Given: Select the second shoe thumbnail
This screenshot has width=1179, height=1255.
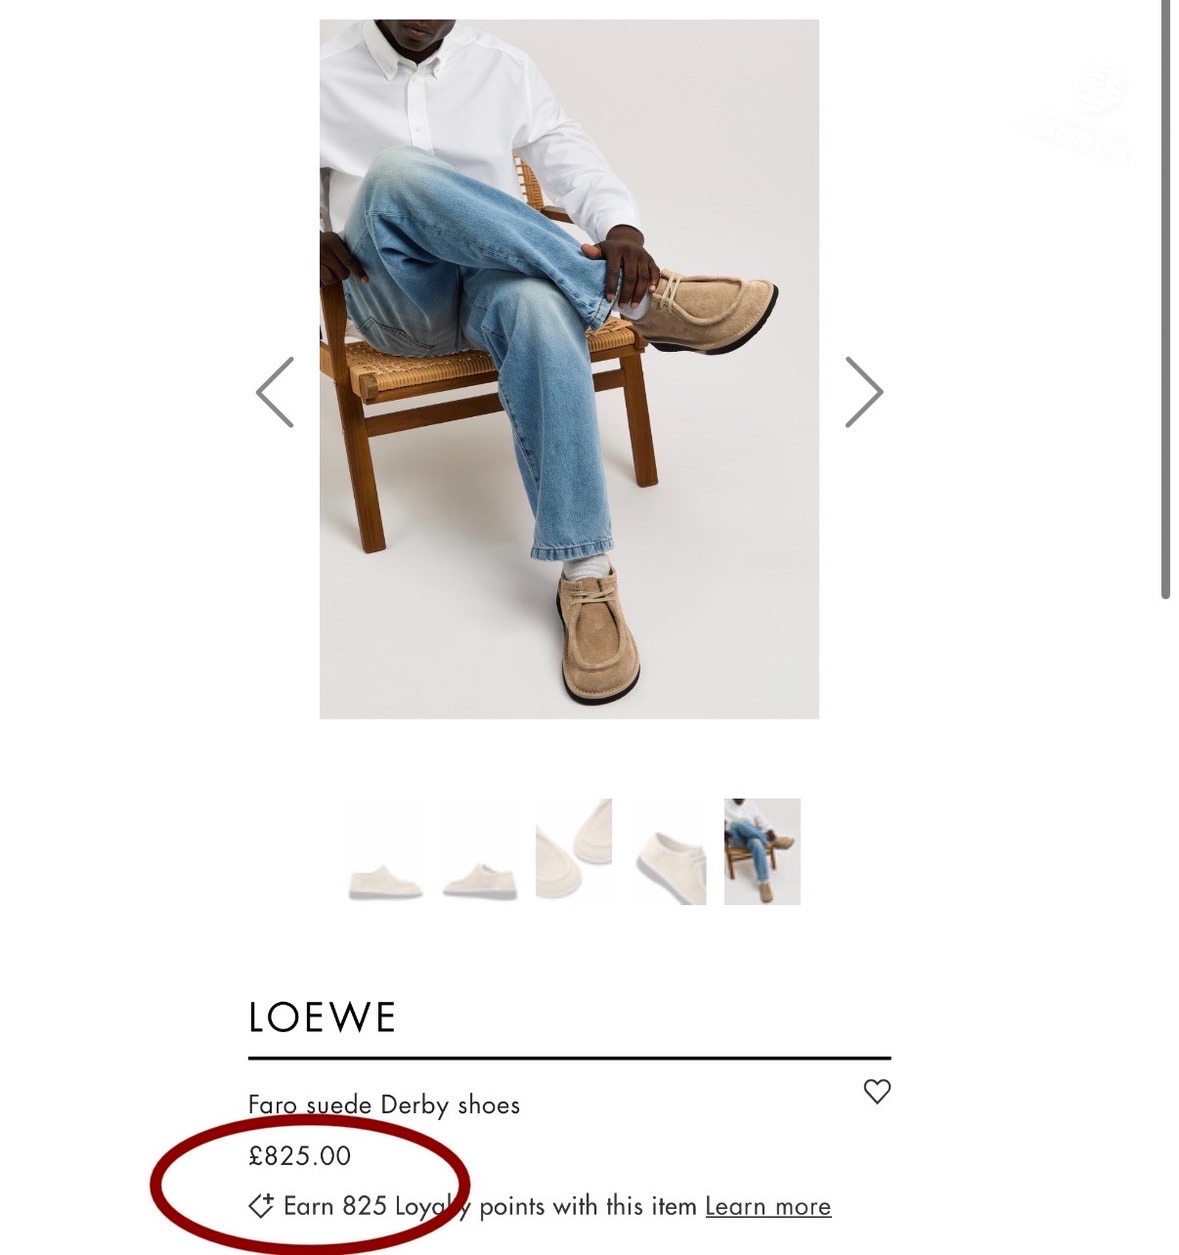Looking at the screenshot, I should [479, 852].
